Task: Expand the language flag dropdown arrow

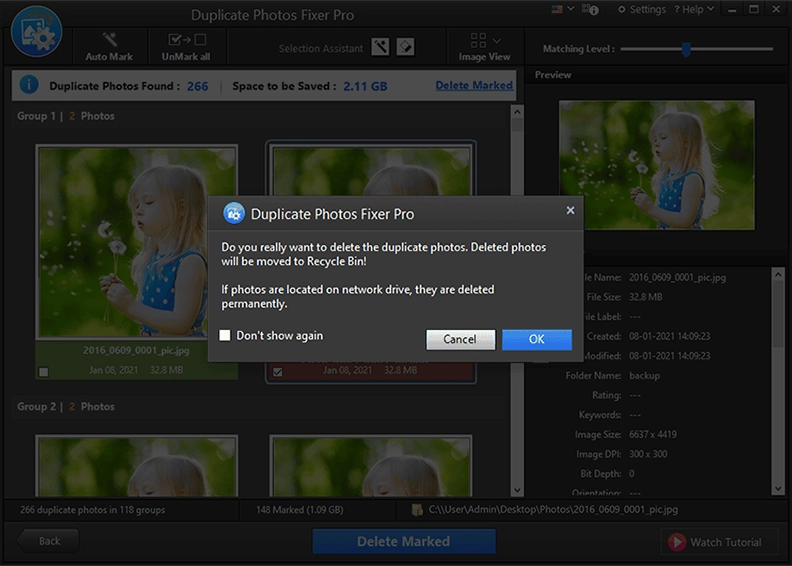Action: pos(571,9)
